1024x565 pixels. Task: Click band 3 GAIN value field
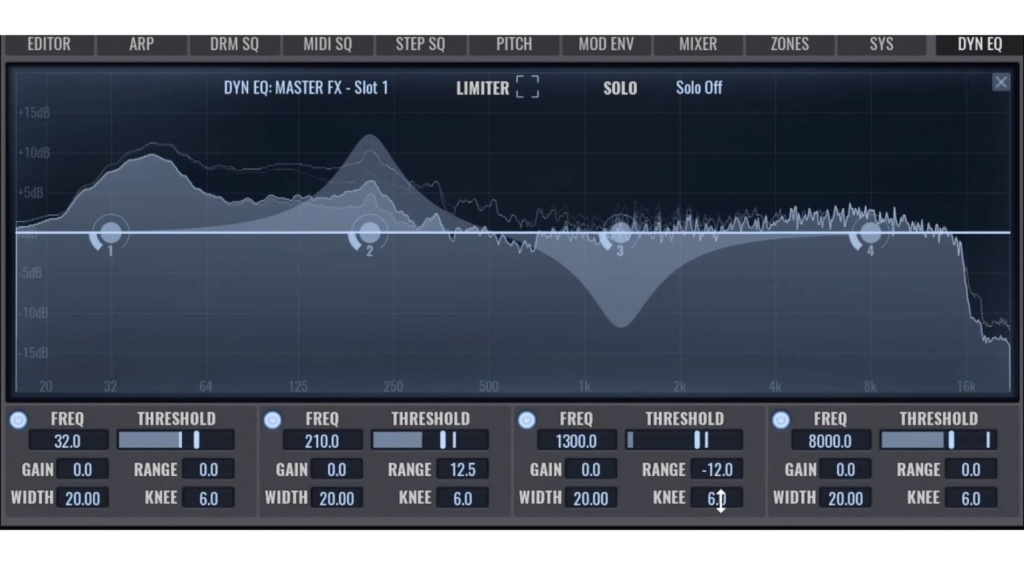point(590,470)
